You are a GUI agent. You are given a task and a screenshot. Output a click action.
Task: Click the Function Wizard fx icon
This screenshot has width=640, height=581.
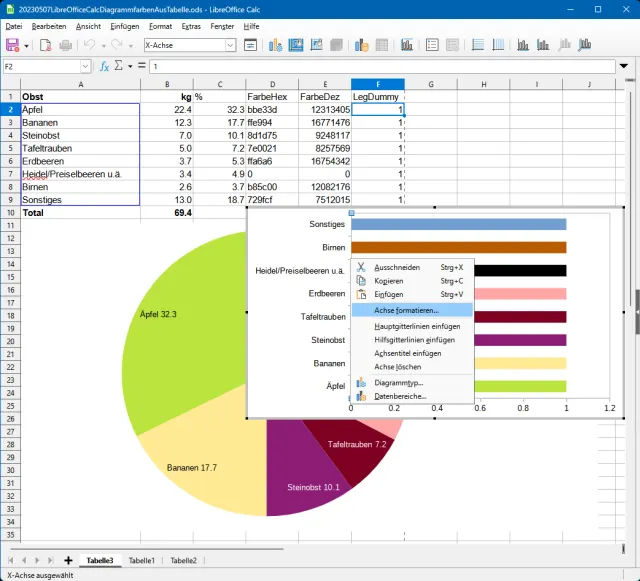coord(104,66)
